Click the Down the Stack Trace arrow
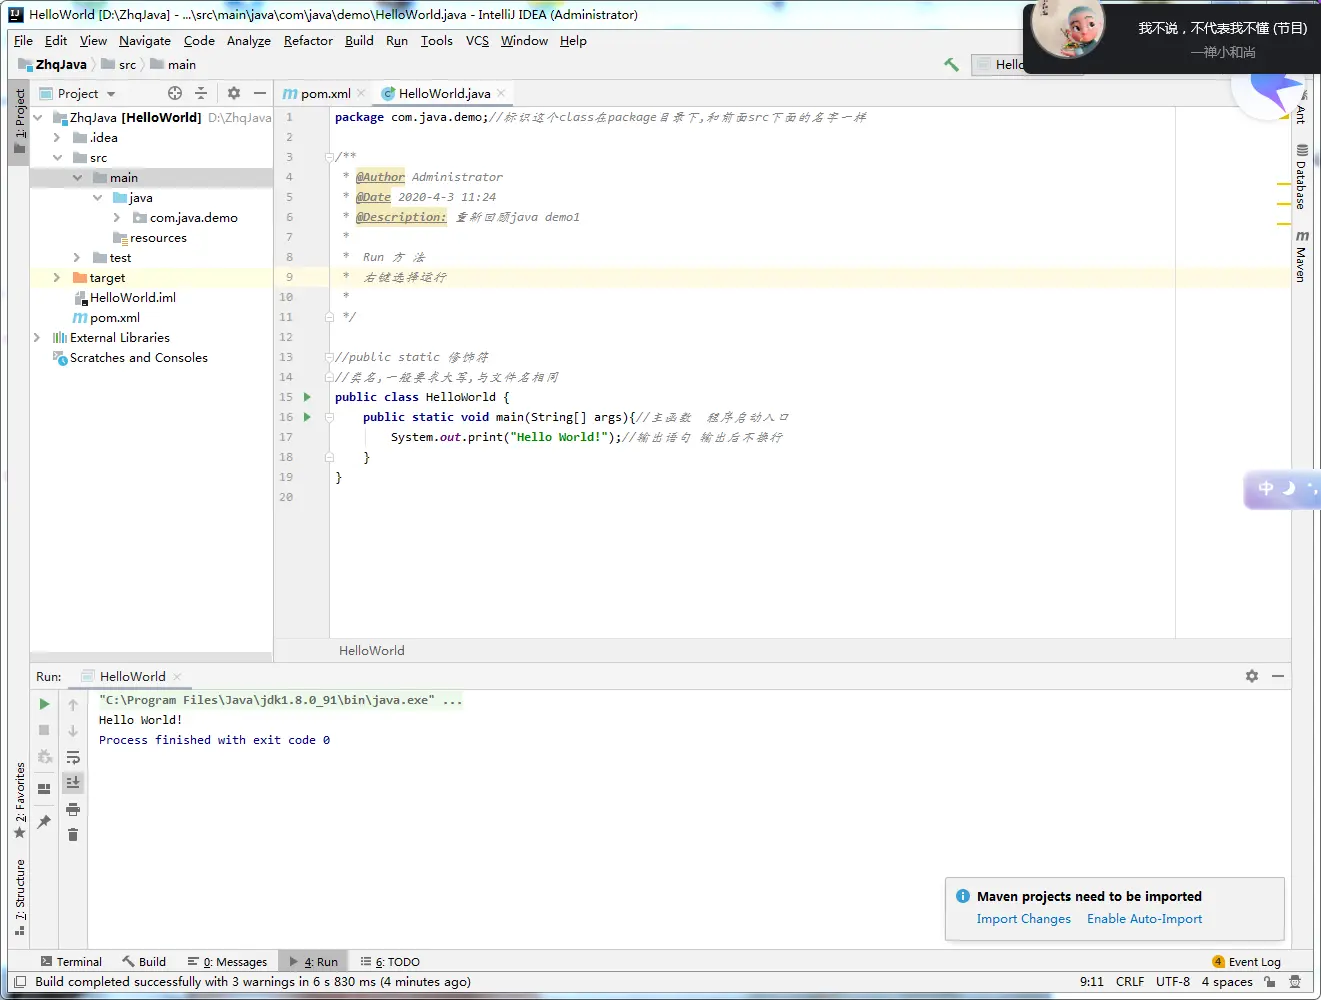 pos(73,730)
